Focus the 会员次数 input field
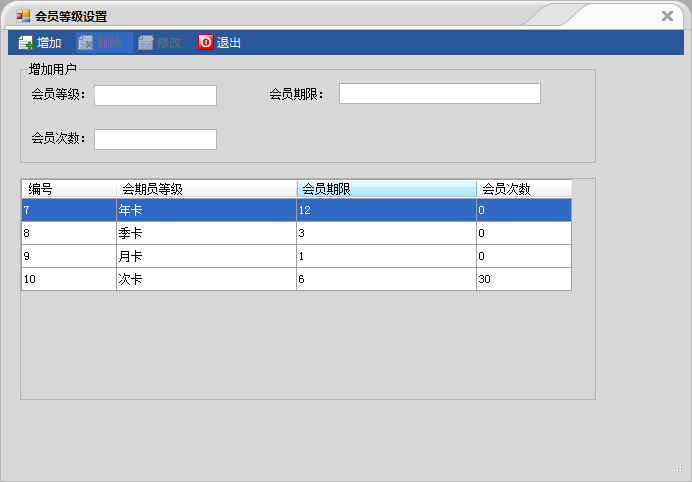Screen dimensions: 692x482 (155, 139)
